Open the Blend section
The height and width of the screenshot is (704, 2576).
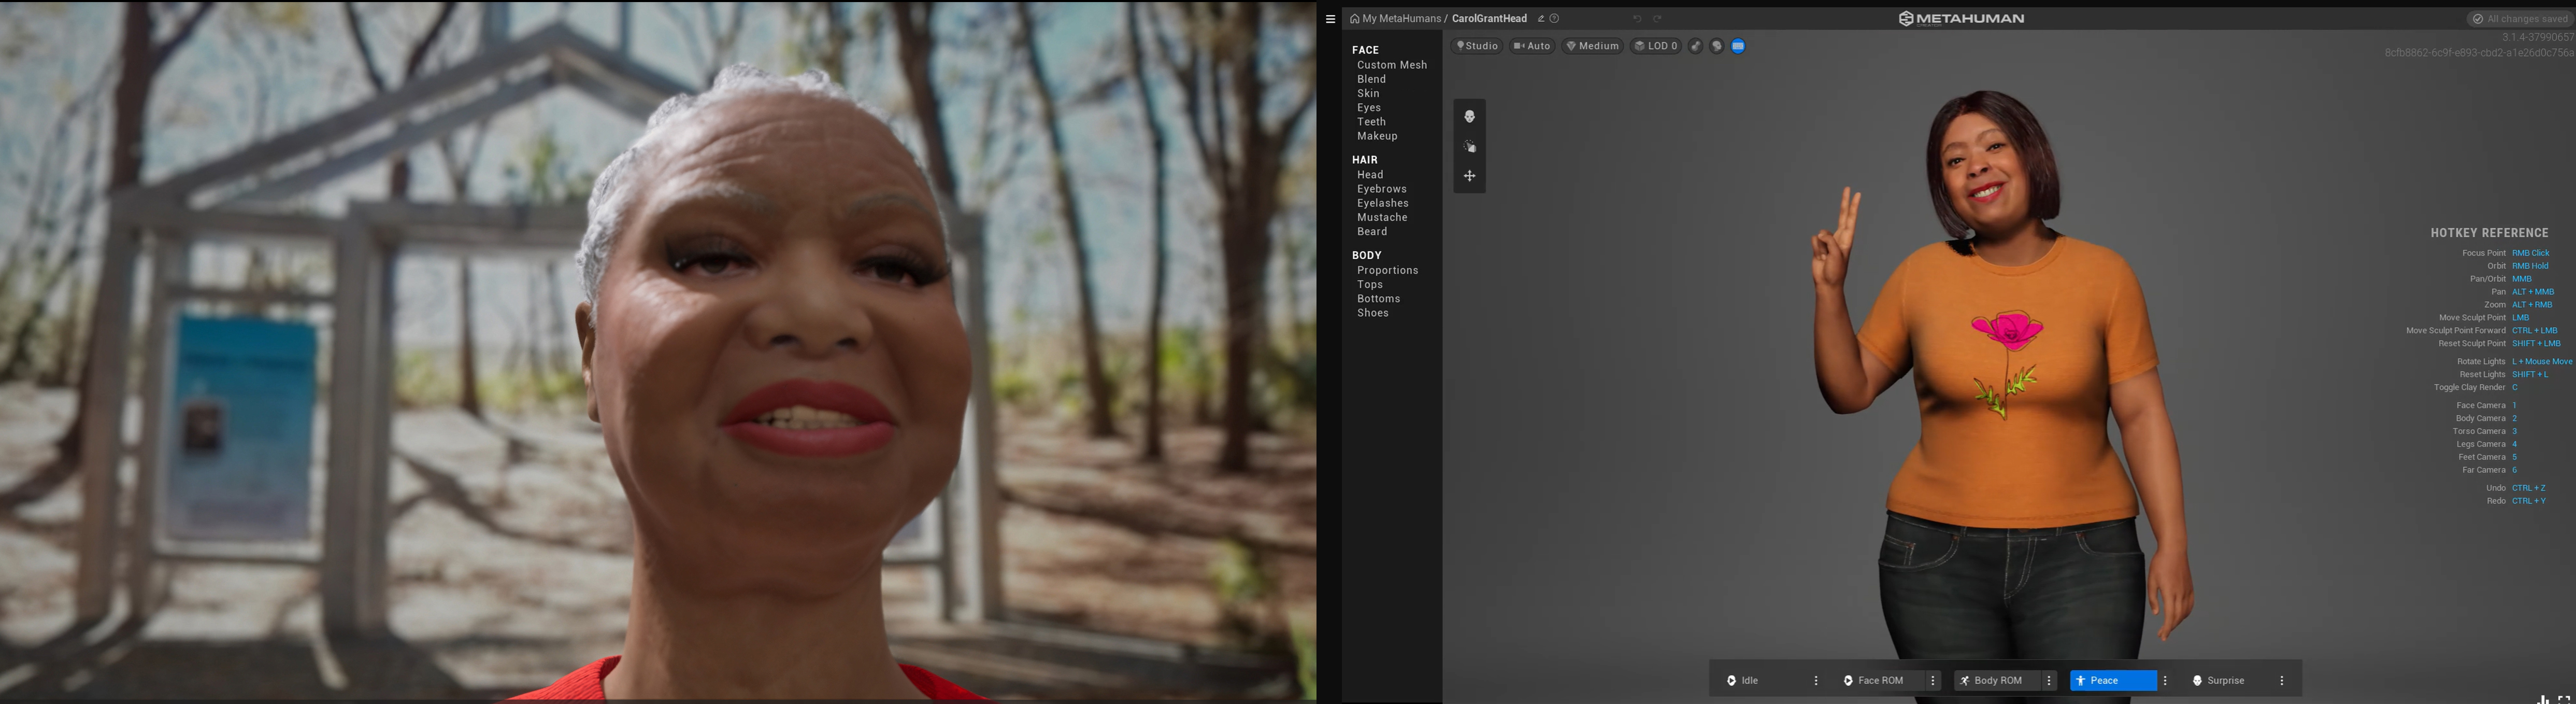[x=1371, y=79]
